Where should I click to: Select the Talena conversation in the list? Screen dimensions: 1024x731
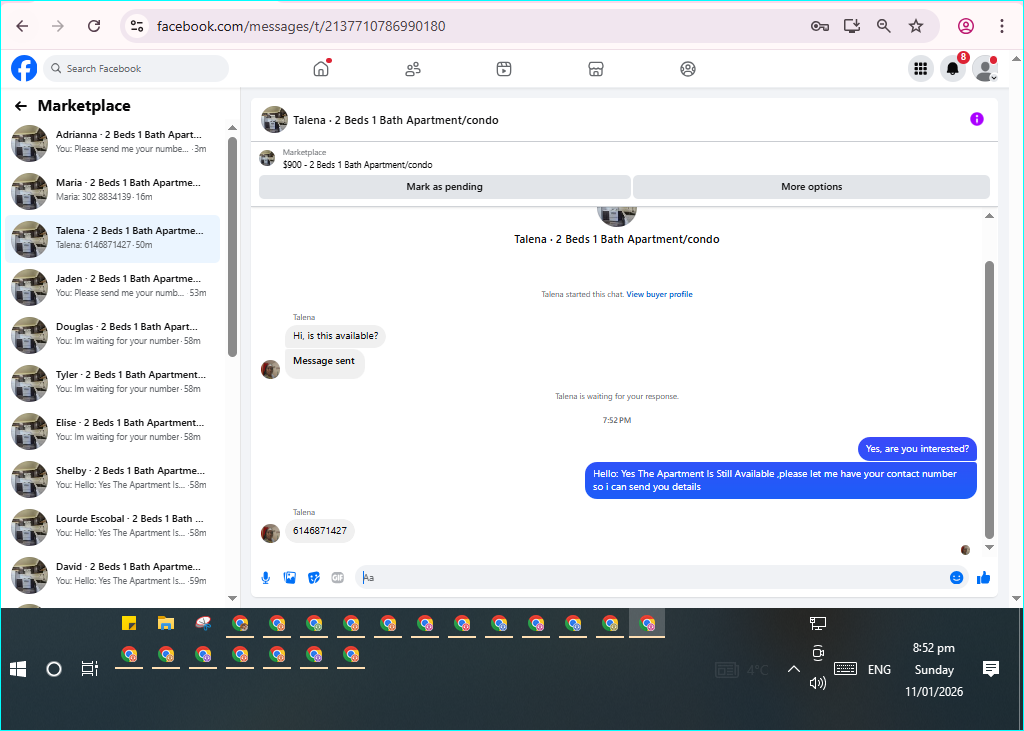pos(112,238)
